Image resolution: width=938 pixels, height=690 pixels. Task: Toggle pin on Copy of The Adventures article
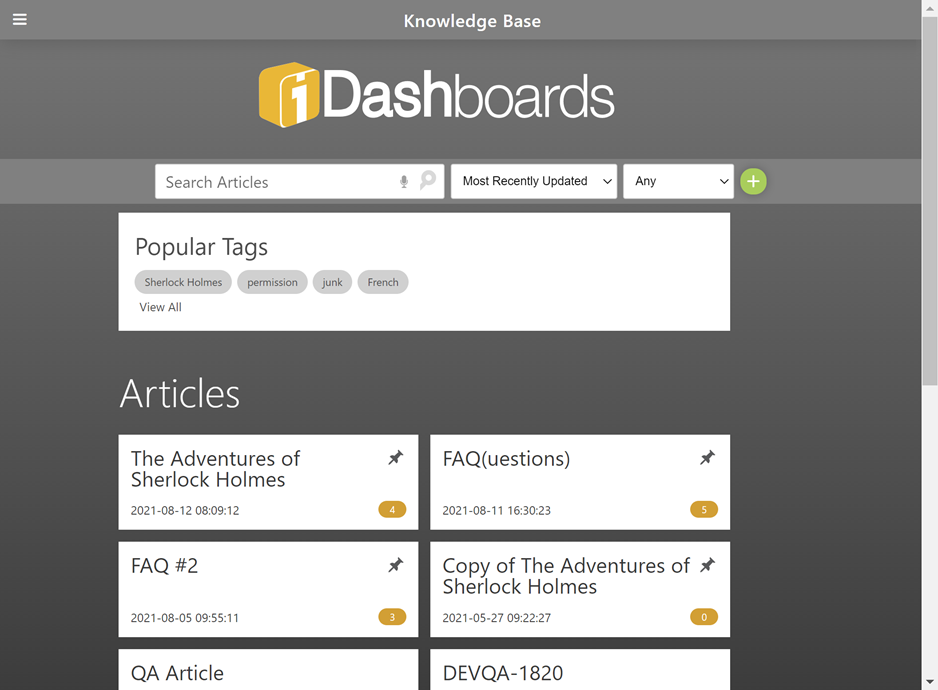[707, 565]
